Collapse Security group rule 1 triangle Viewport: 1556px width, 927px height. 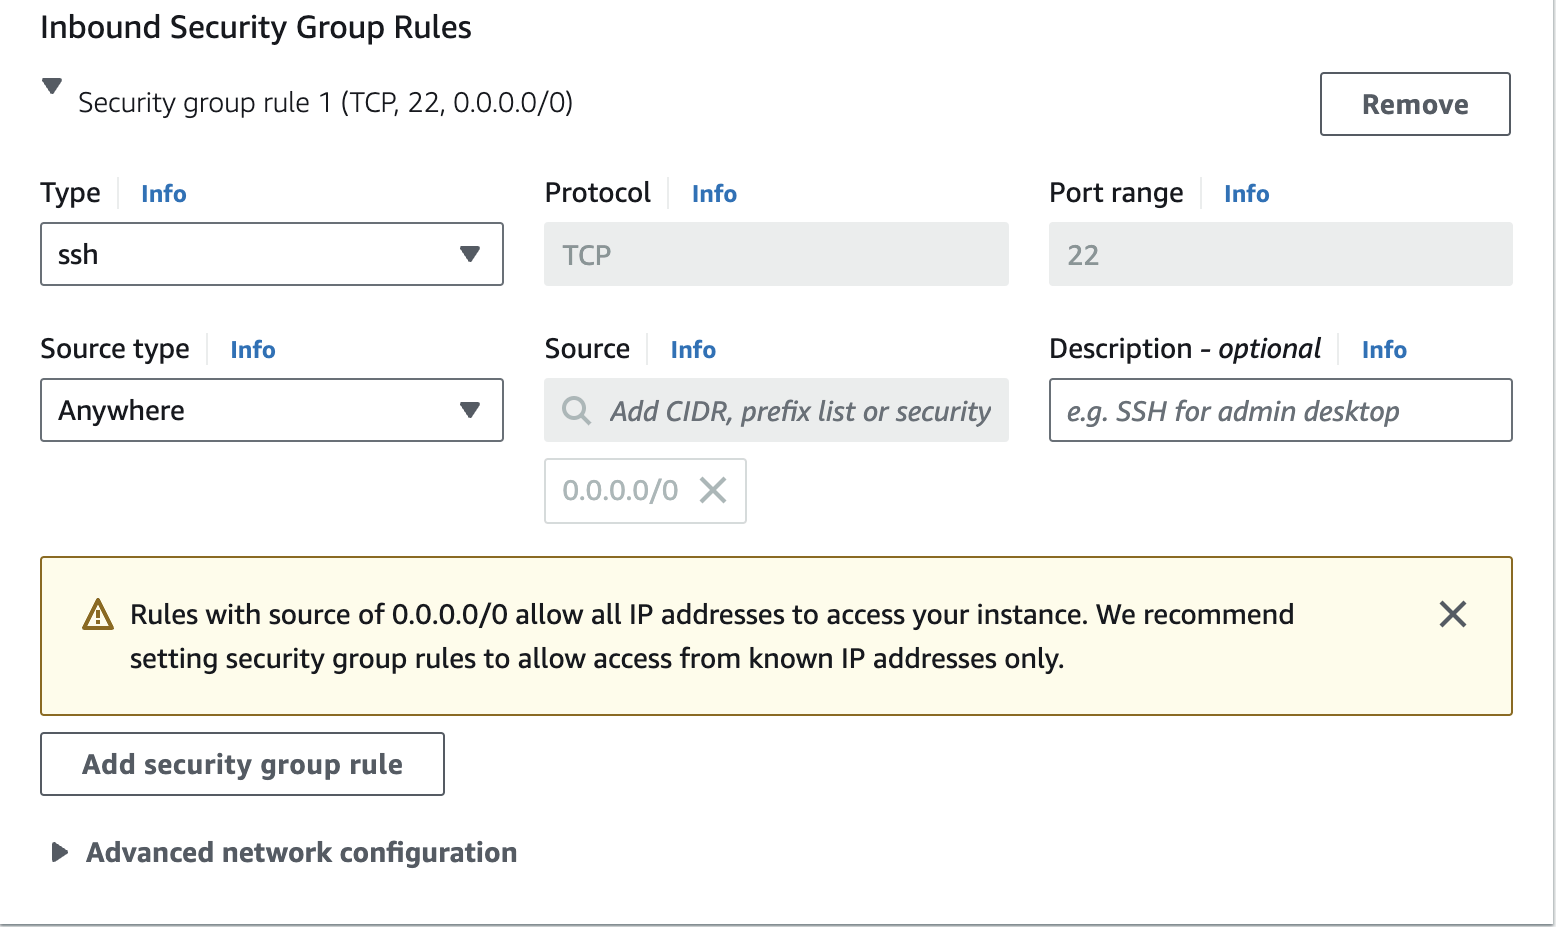52,86
